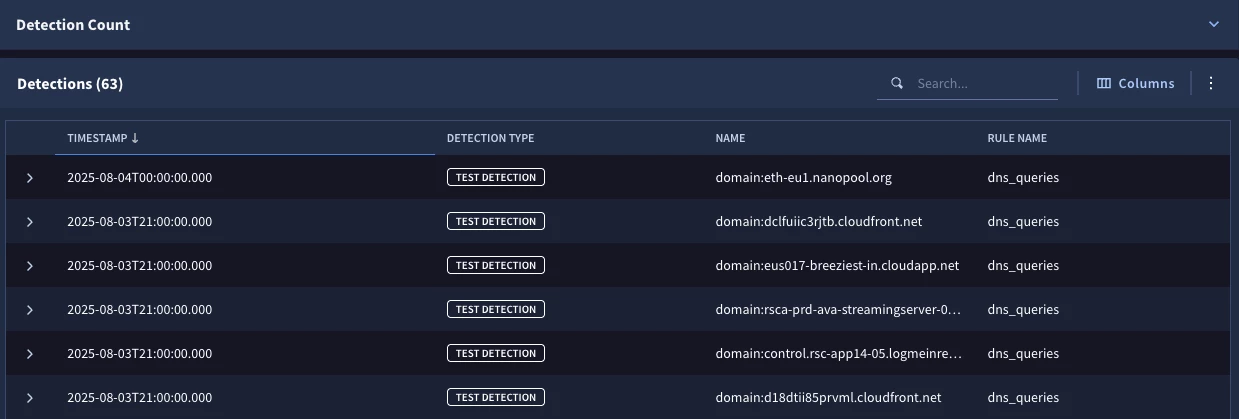Click the Test Detection badge for eus017-breeziest-in.cloudapp.net
Screen dimensions: 1239x419
tap(496, 266)
